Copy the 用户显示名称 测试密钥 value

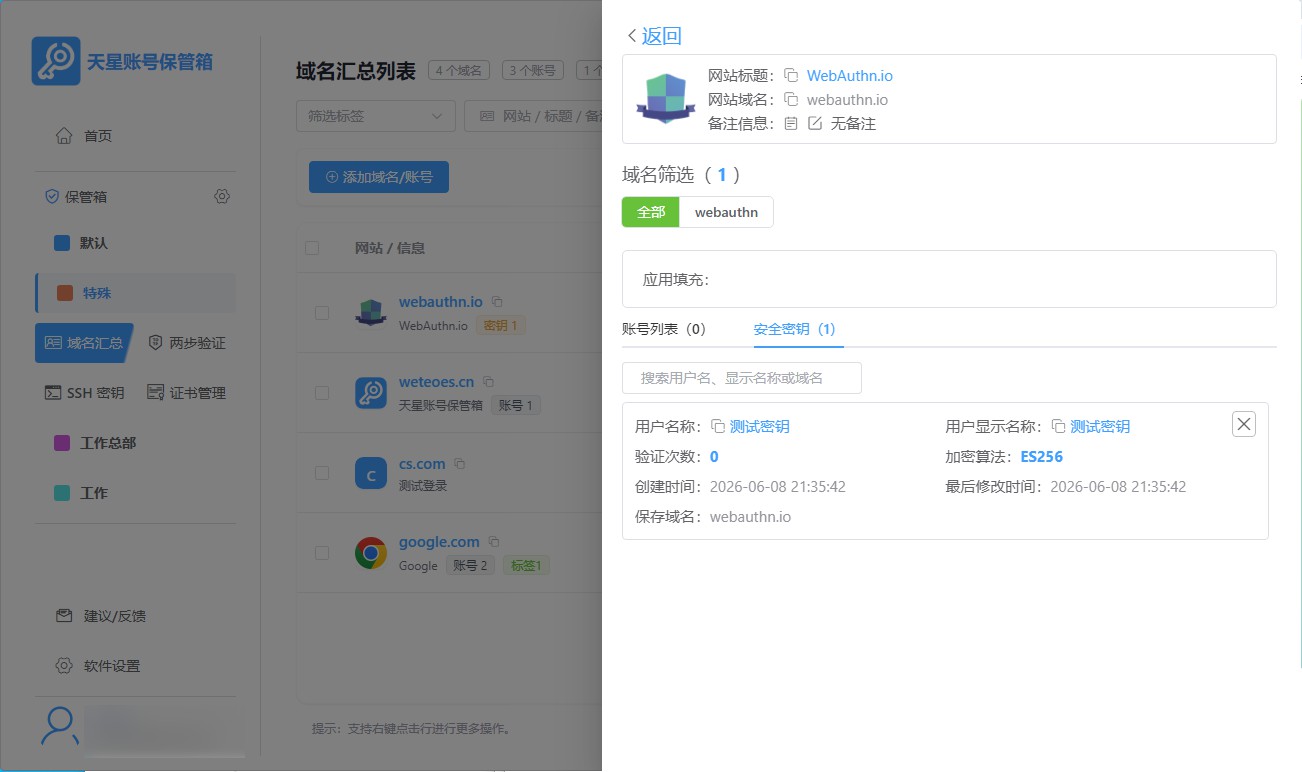[x=1058, y=426]
